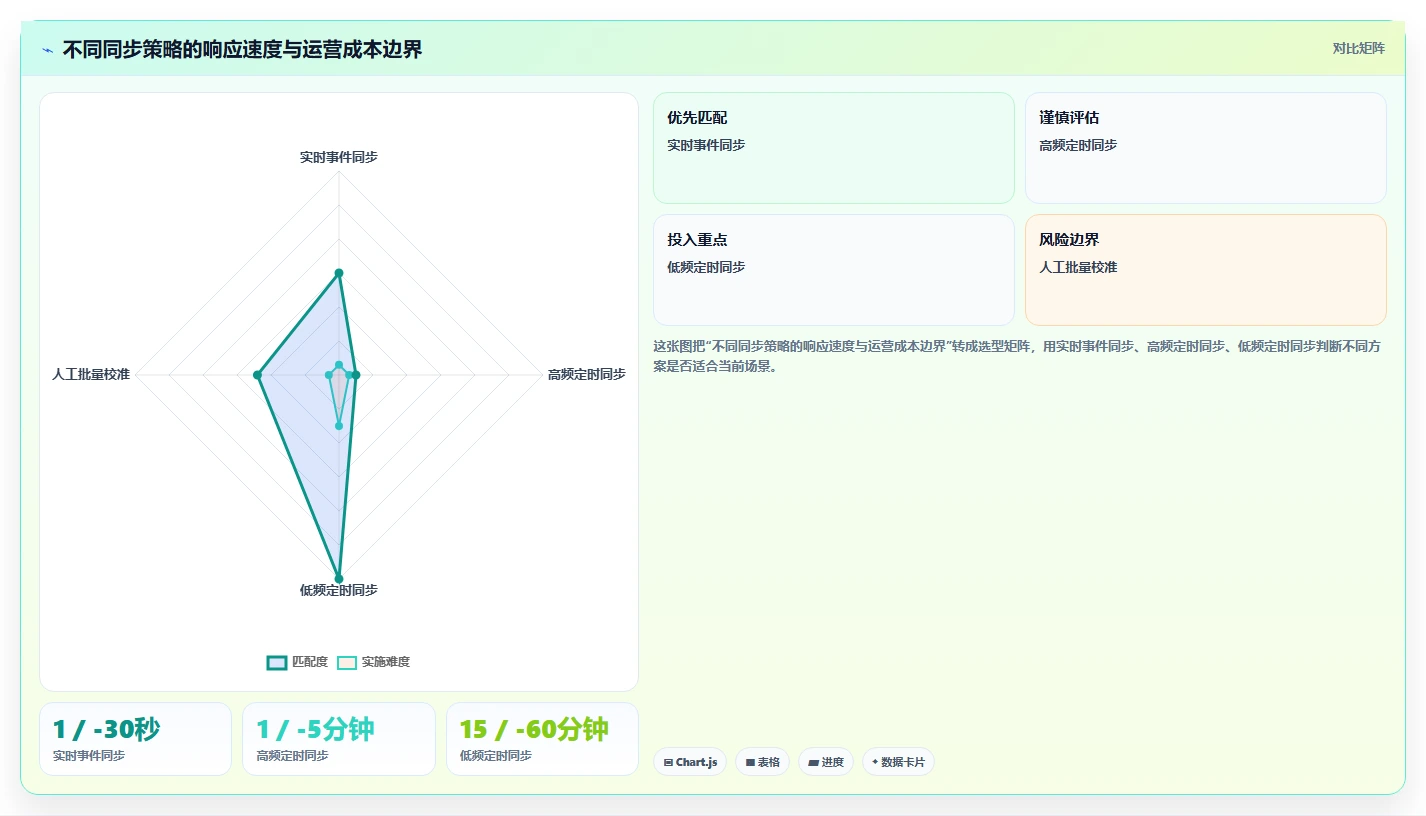Image resolution: width=1426 pixels, height=816 pixels.
Task: Click 匹配度 data point on 实时事件同步 axis
Action: [339, 273]
